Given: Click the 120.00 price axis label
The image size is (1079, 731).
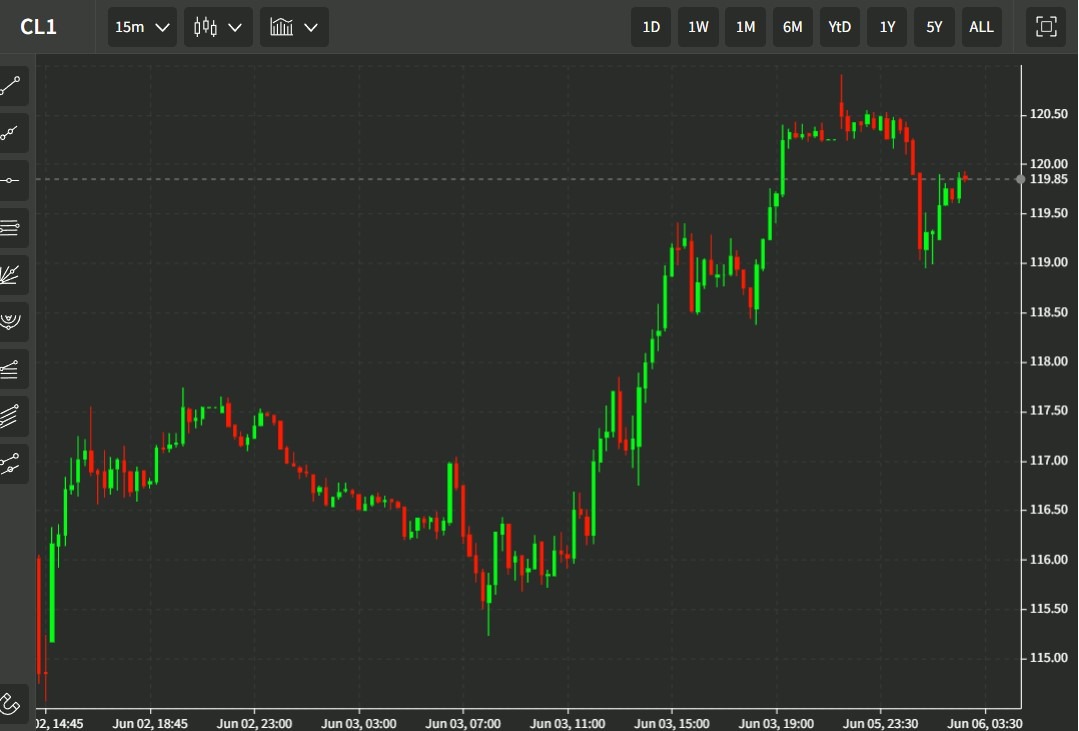Looking at the screenshot, I should click(1048, 164).
